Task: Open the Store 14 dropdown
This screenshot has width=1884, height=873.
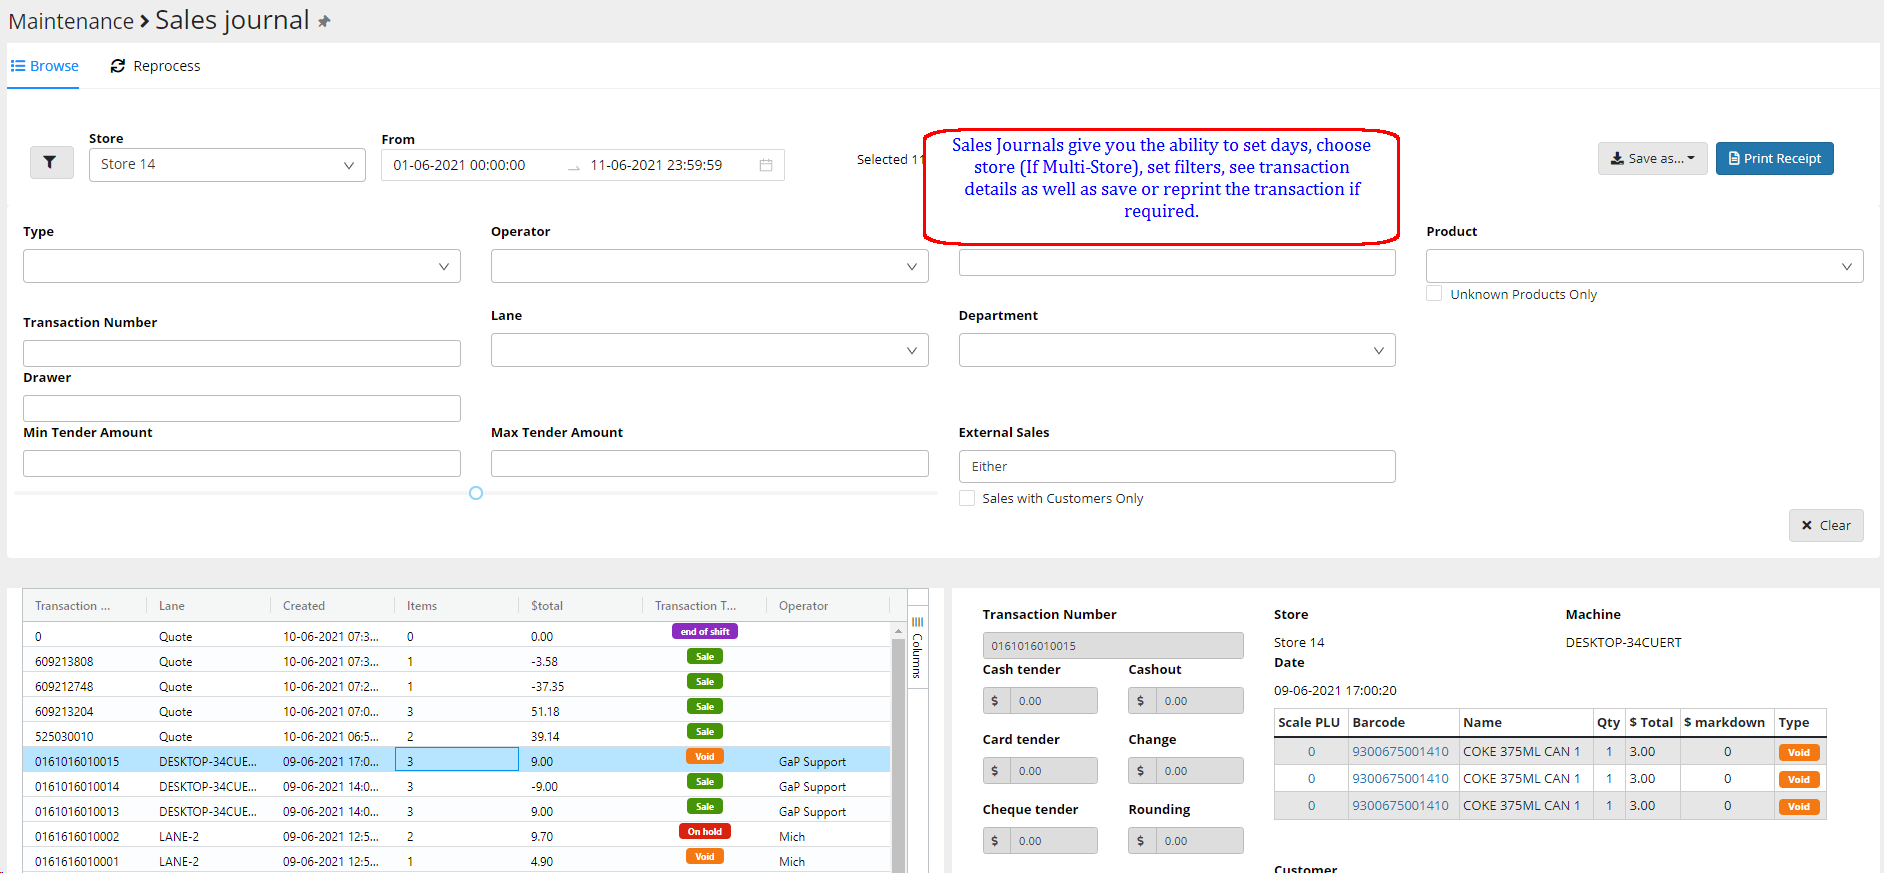Action: (x=227, y=165)
